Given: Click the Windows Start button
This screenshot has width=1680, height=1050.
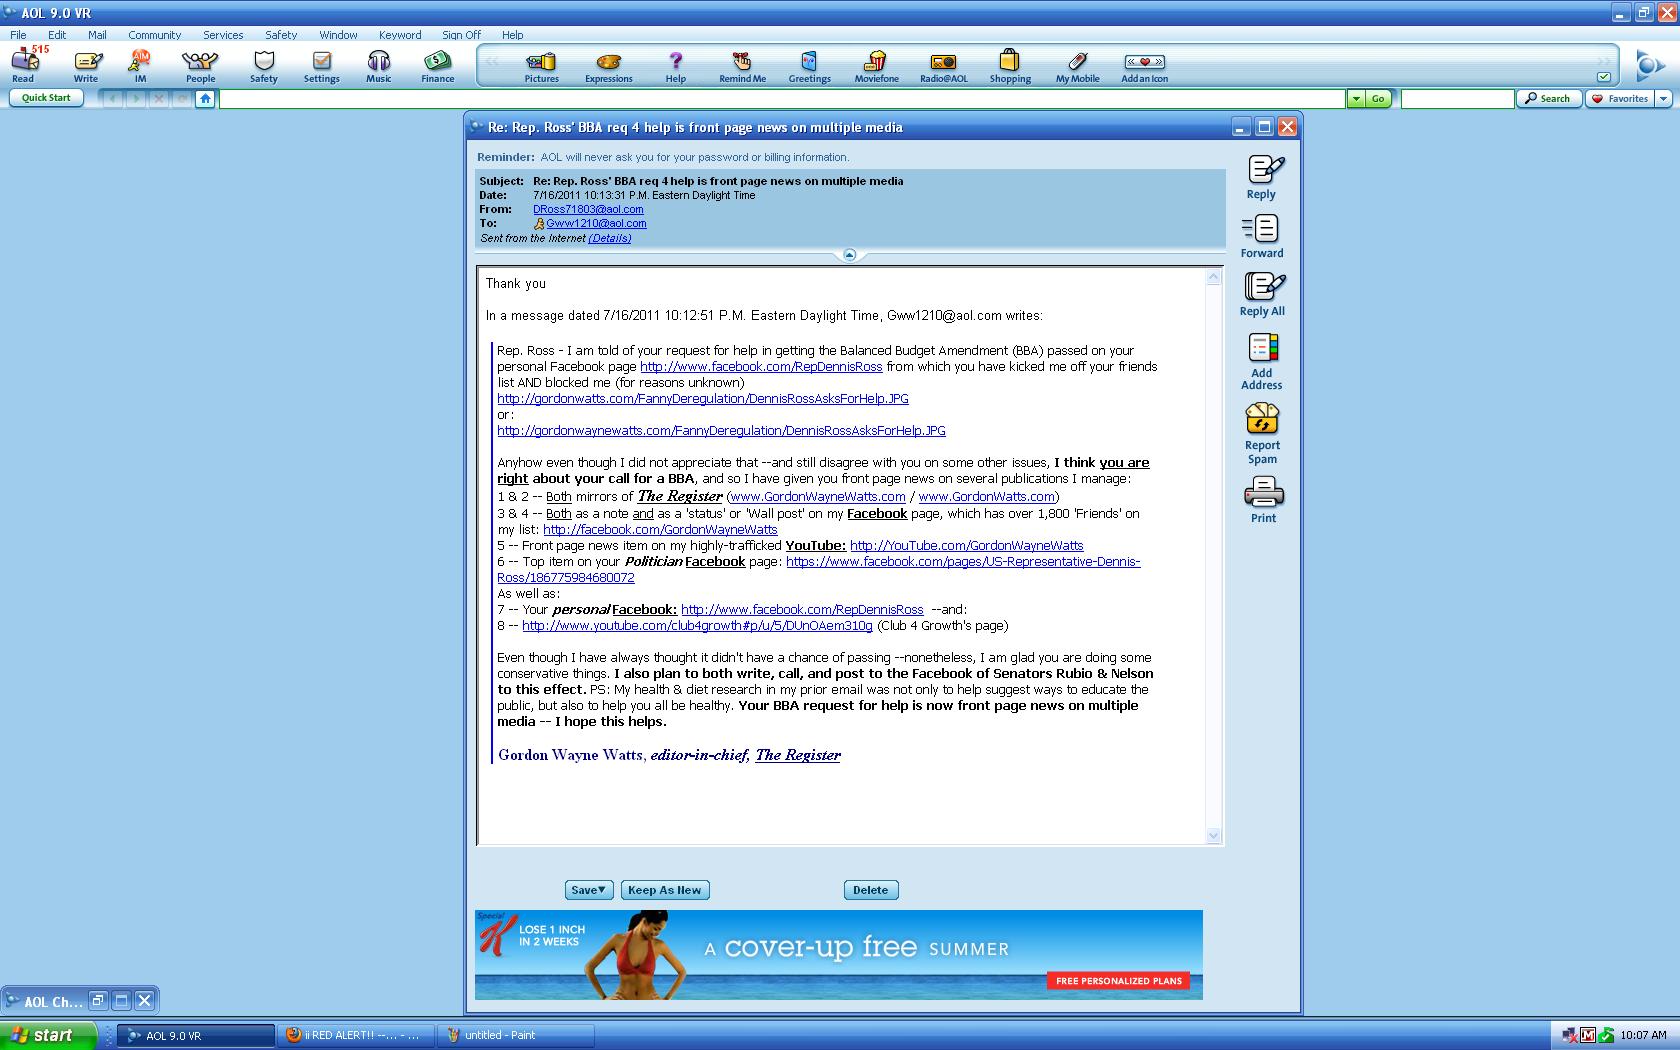Looking at the screenshot, I should click(48, 1035).
